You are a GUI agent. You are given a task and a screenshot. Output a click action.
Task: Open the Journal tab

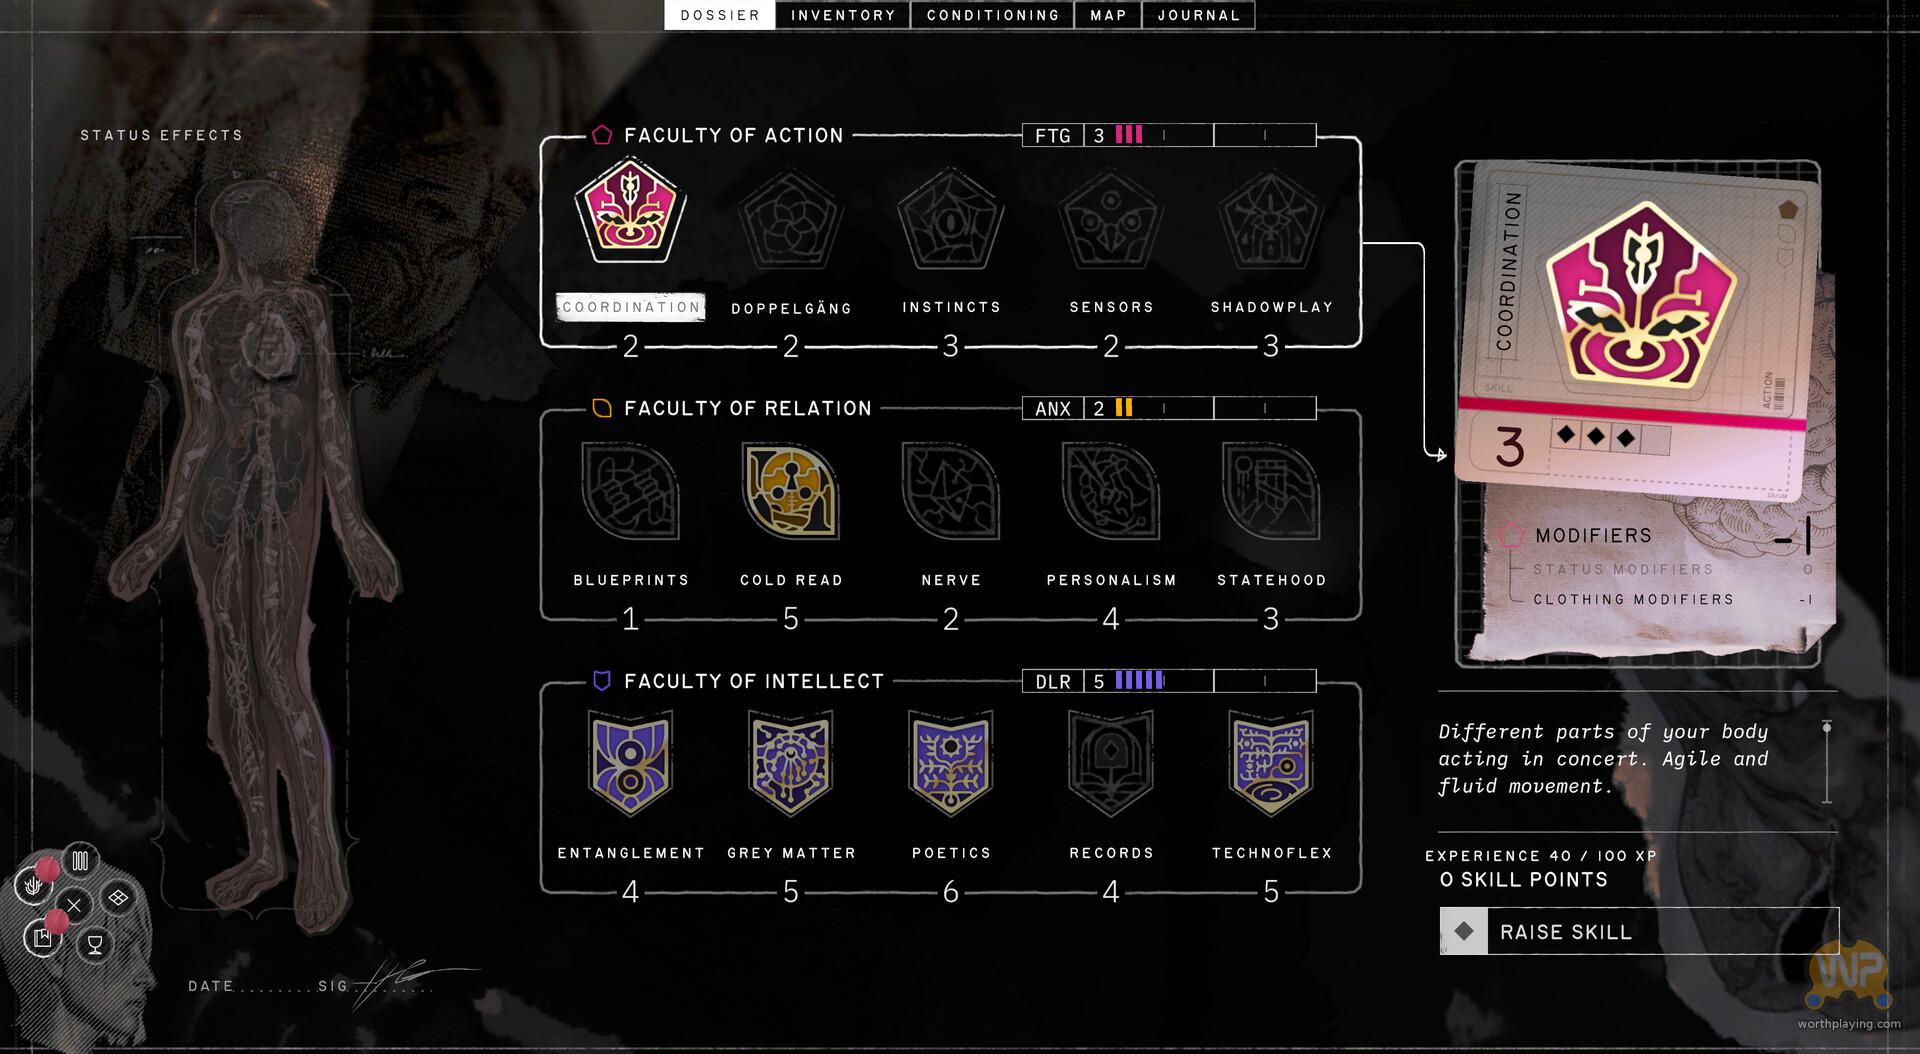pyautogui.click(x=1198, y=15)
